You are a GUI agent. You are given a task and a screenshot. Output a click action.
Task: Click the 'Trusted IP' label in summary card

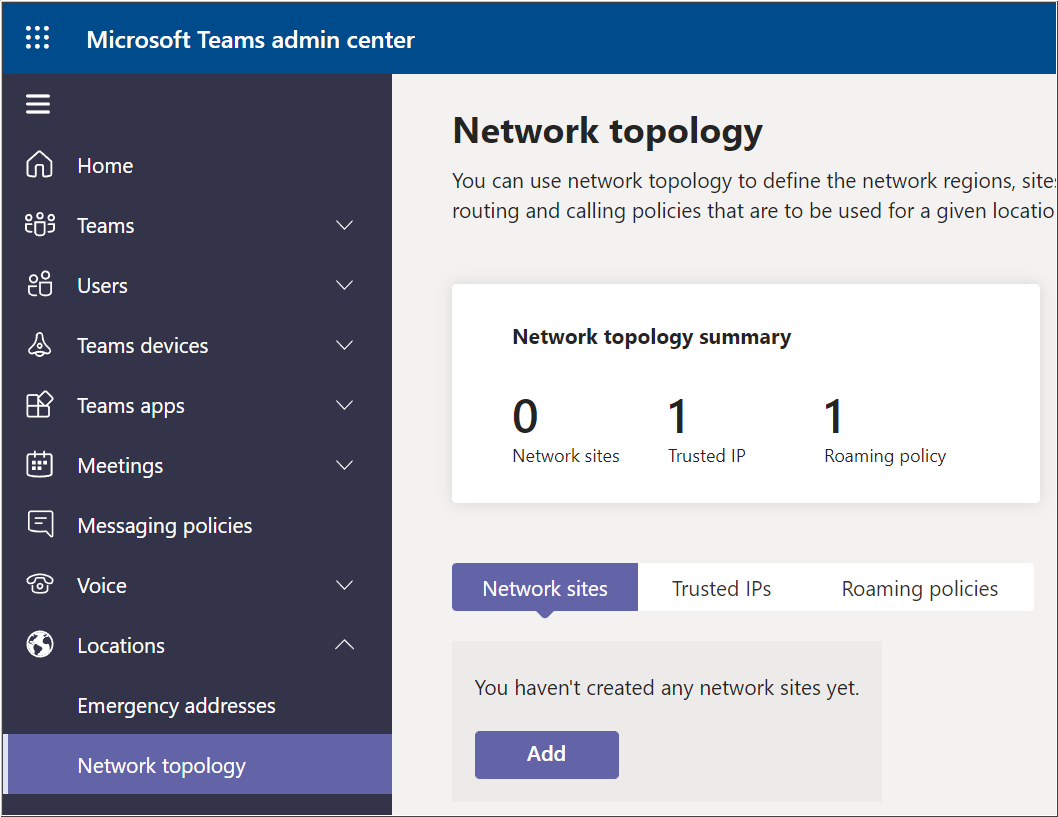click(707, 456)
